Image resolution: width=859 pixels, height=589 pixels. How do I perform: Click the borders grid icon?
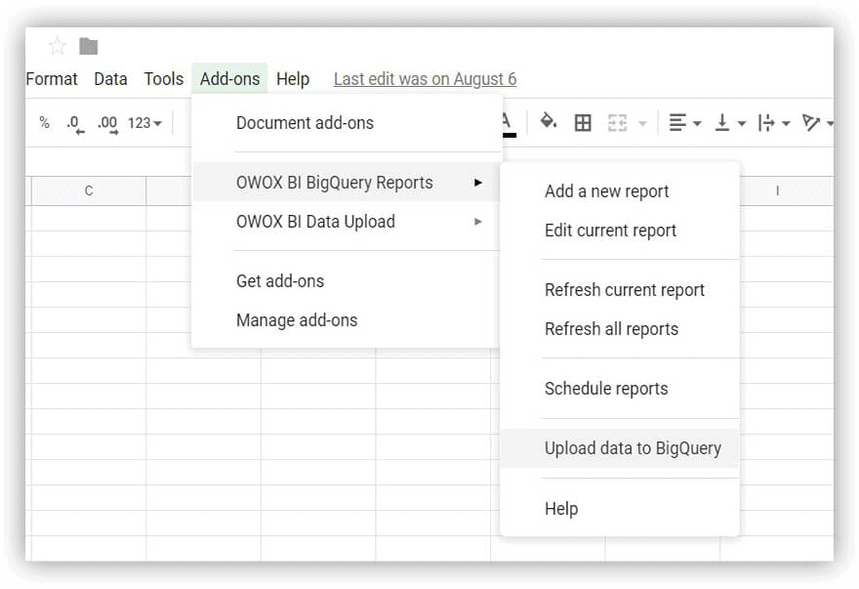(583, 123)
